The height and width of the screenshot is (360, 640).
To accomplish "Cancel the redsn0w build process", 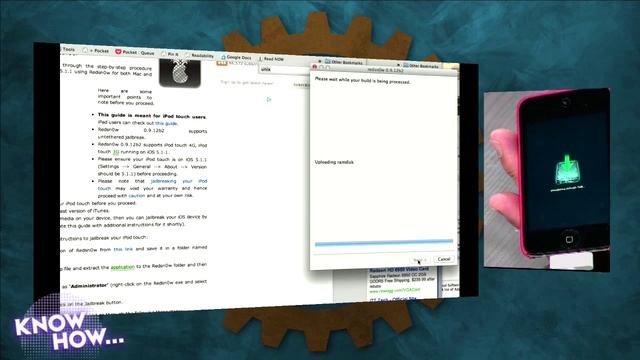I will click(x=444, y=259).
